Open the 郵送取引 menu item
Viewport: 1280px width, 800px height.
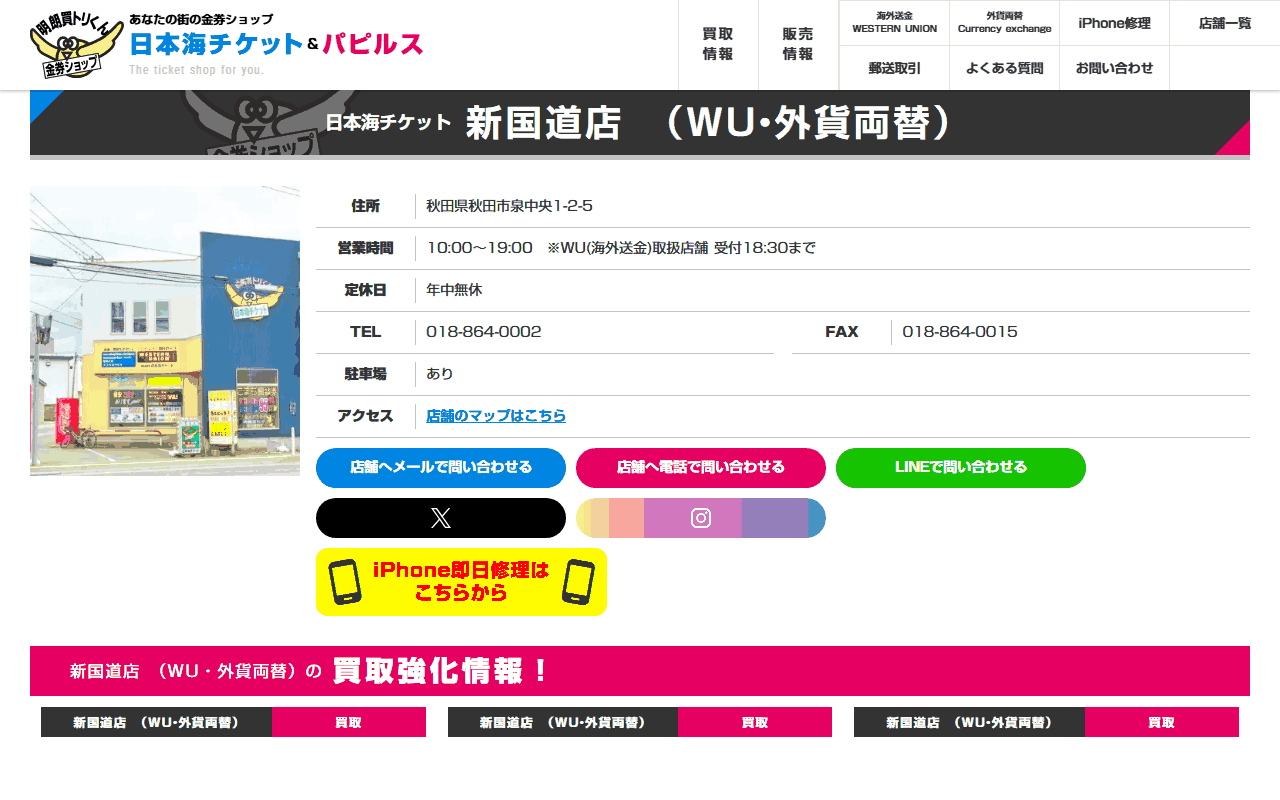(x=895, y=68)
